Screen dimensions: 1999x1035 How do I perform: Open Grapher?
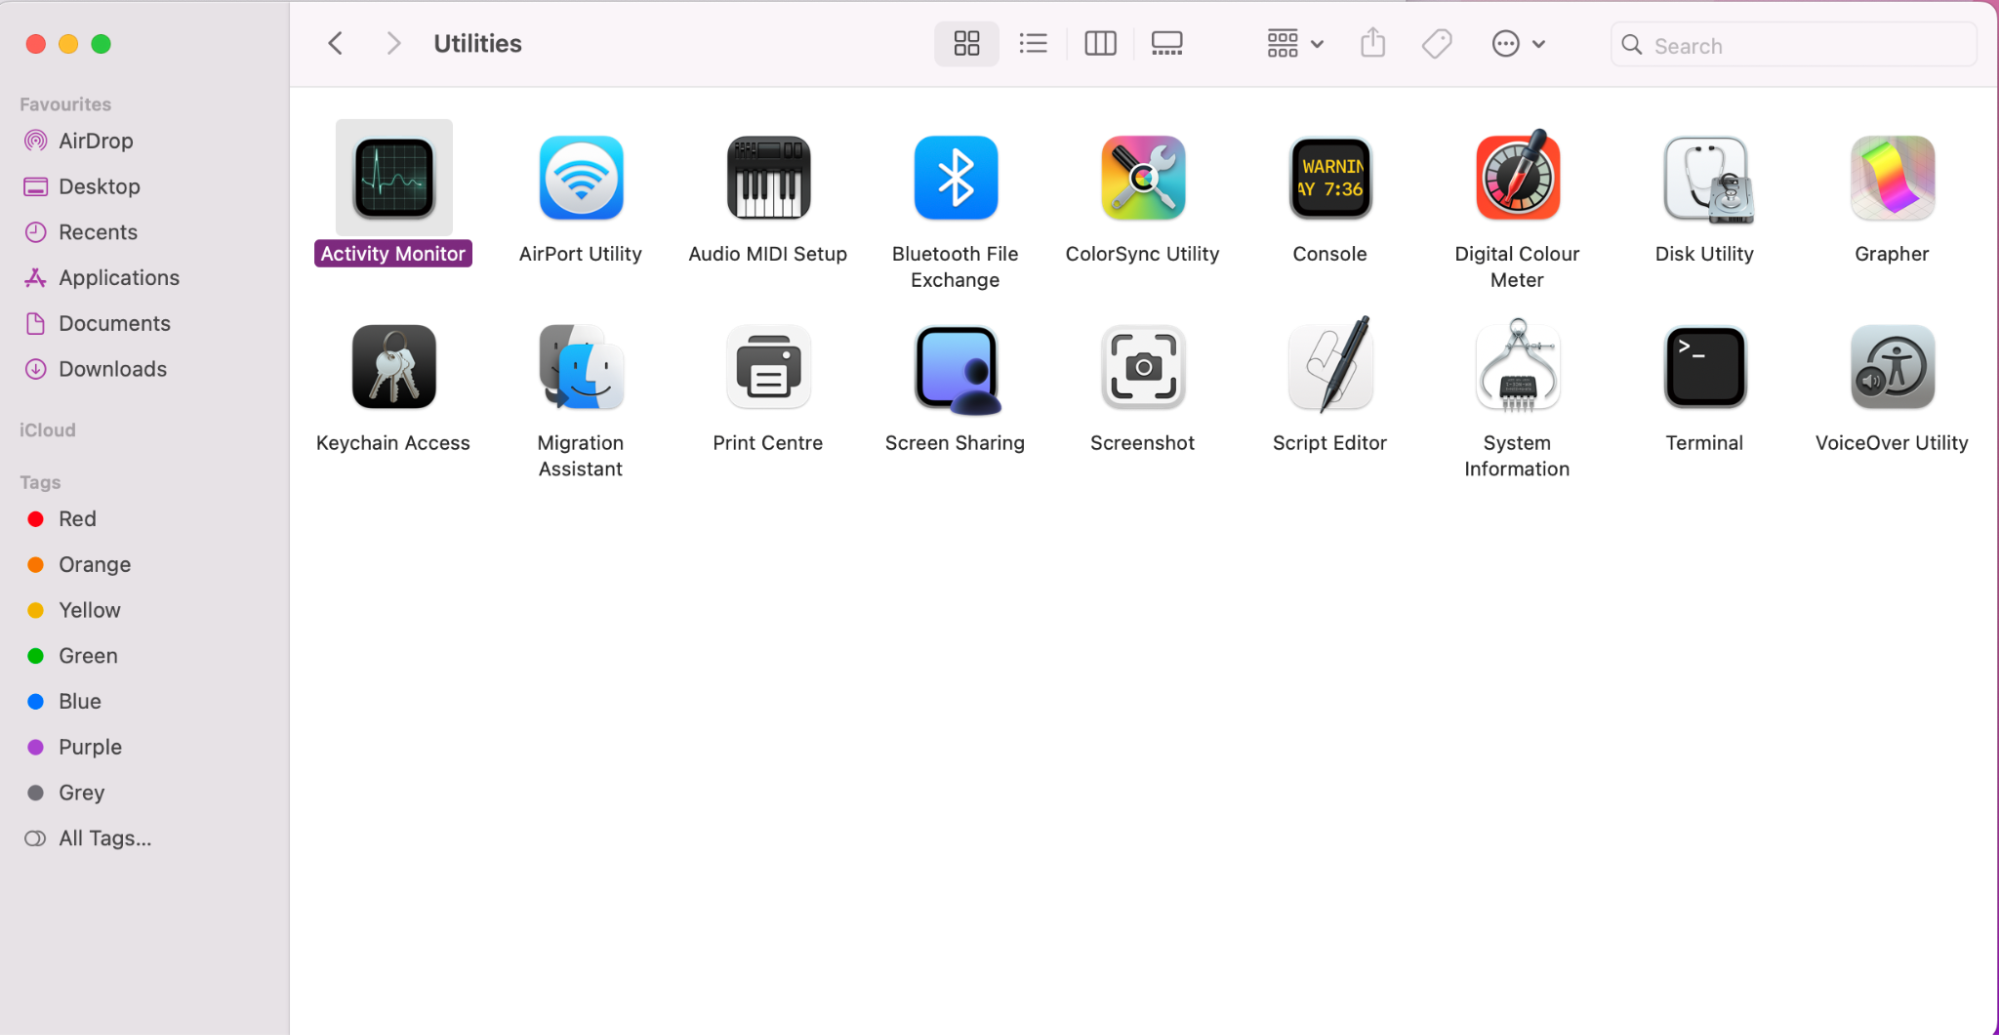[1890, 178]
